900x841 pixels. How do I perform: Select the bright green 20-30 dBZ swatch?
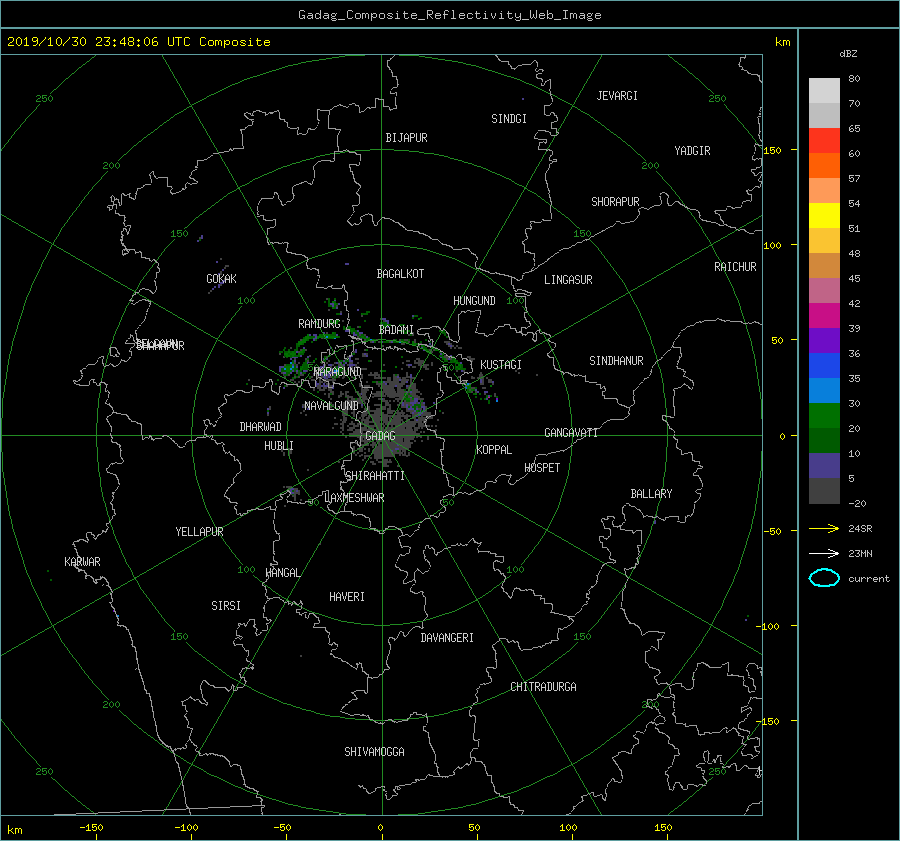[x=824, y=416]
